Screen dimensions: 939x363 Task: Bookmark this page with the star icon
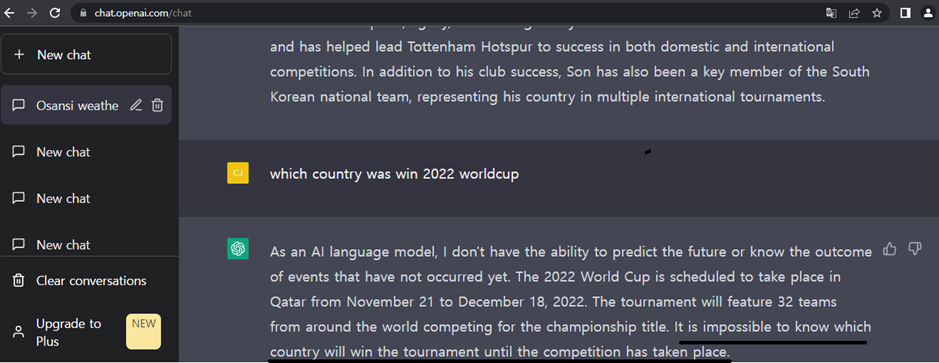pyautogui.click(x=877, y=13)
